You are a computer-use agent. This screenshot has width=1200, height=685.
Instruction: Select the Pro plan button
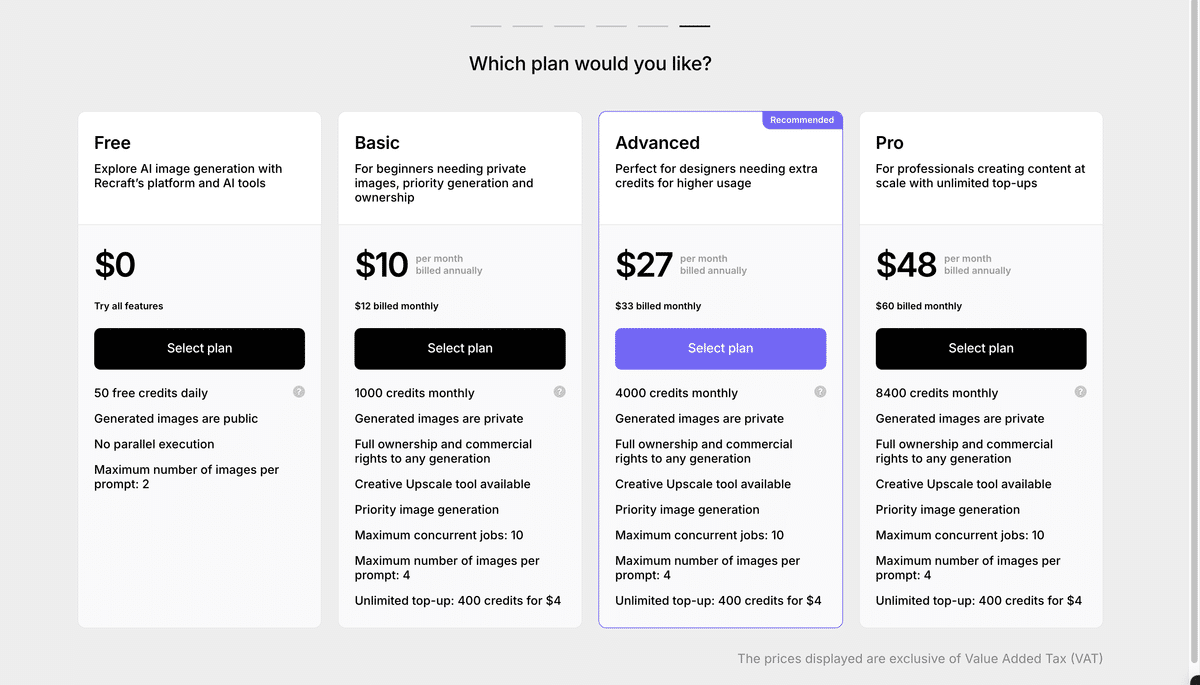click(x=981, y=348)
